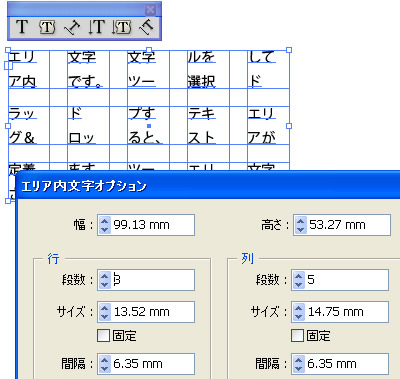
Task: Click the top-right corner handle of the text area
Action: pyautogui.click(x=289, y=50)
